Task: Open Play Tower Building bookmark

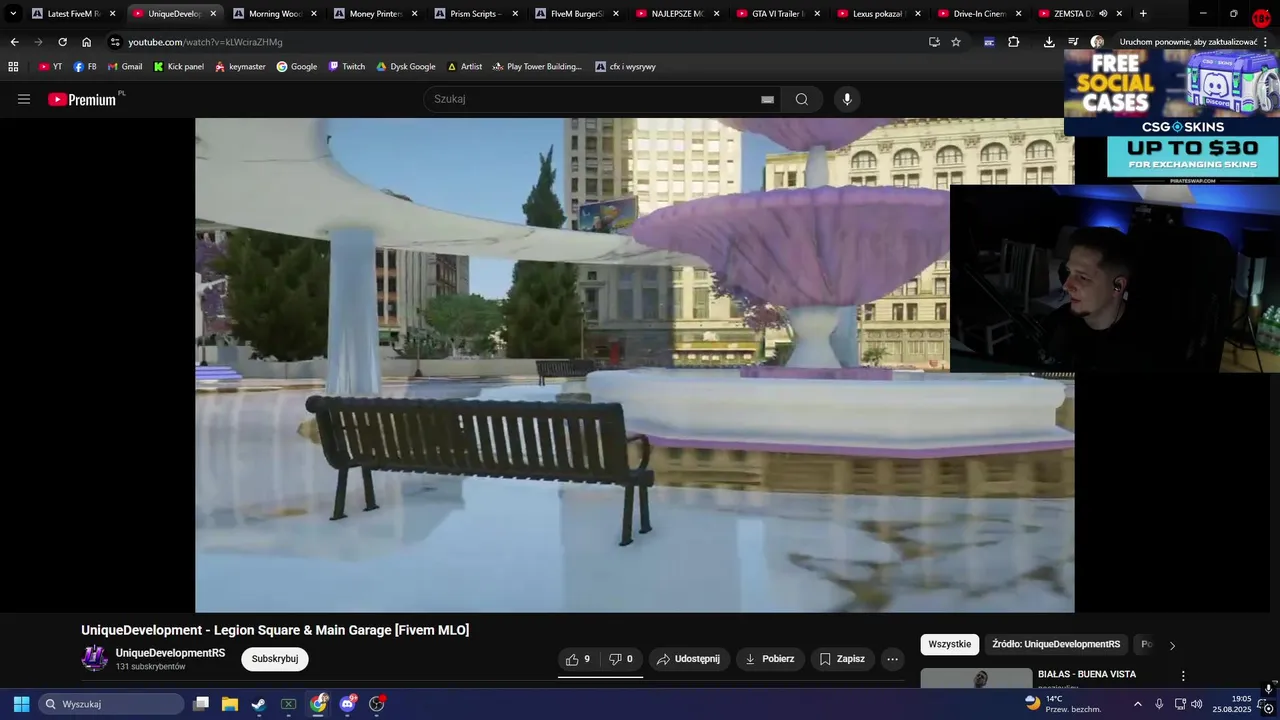Action: tap(537, 67)
